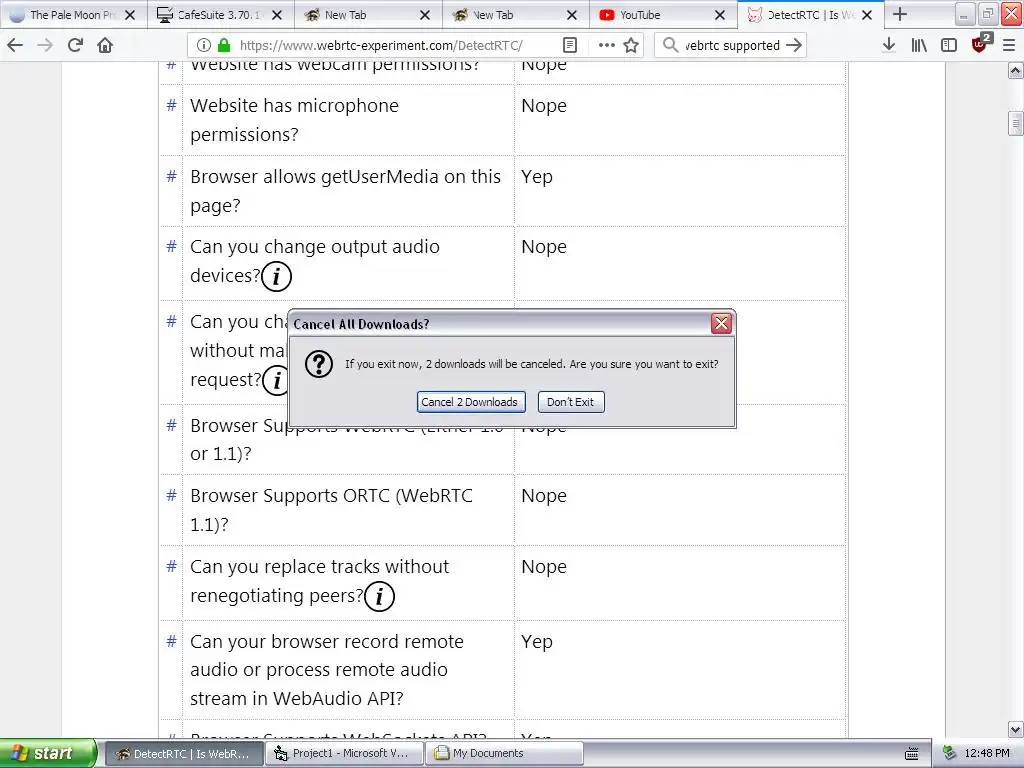Open the hamburger application menu

(1008, 45)
